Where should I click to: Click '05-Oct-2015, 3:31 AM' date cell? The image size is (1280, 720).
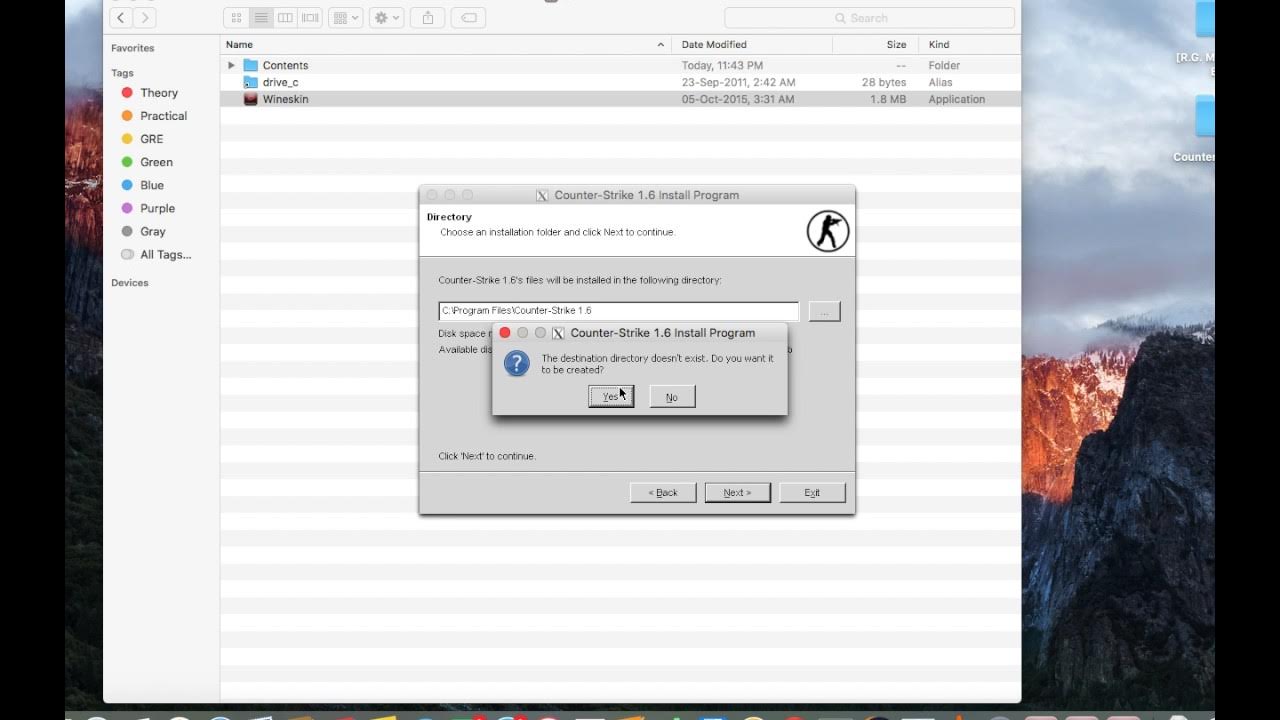[x=738, y=99]
